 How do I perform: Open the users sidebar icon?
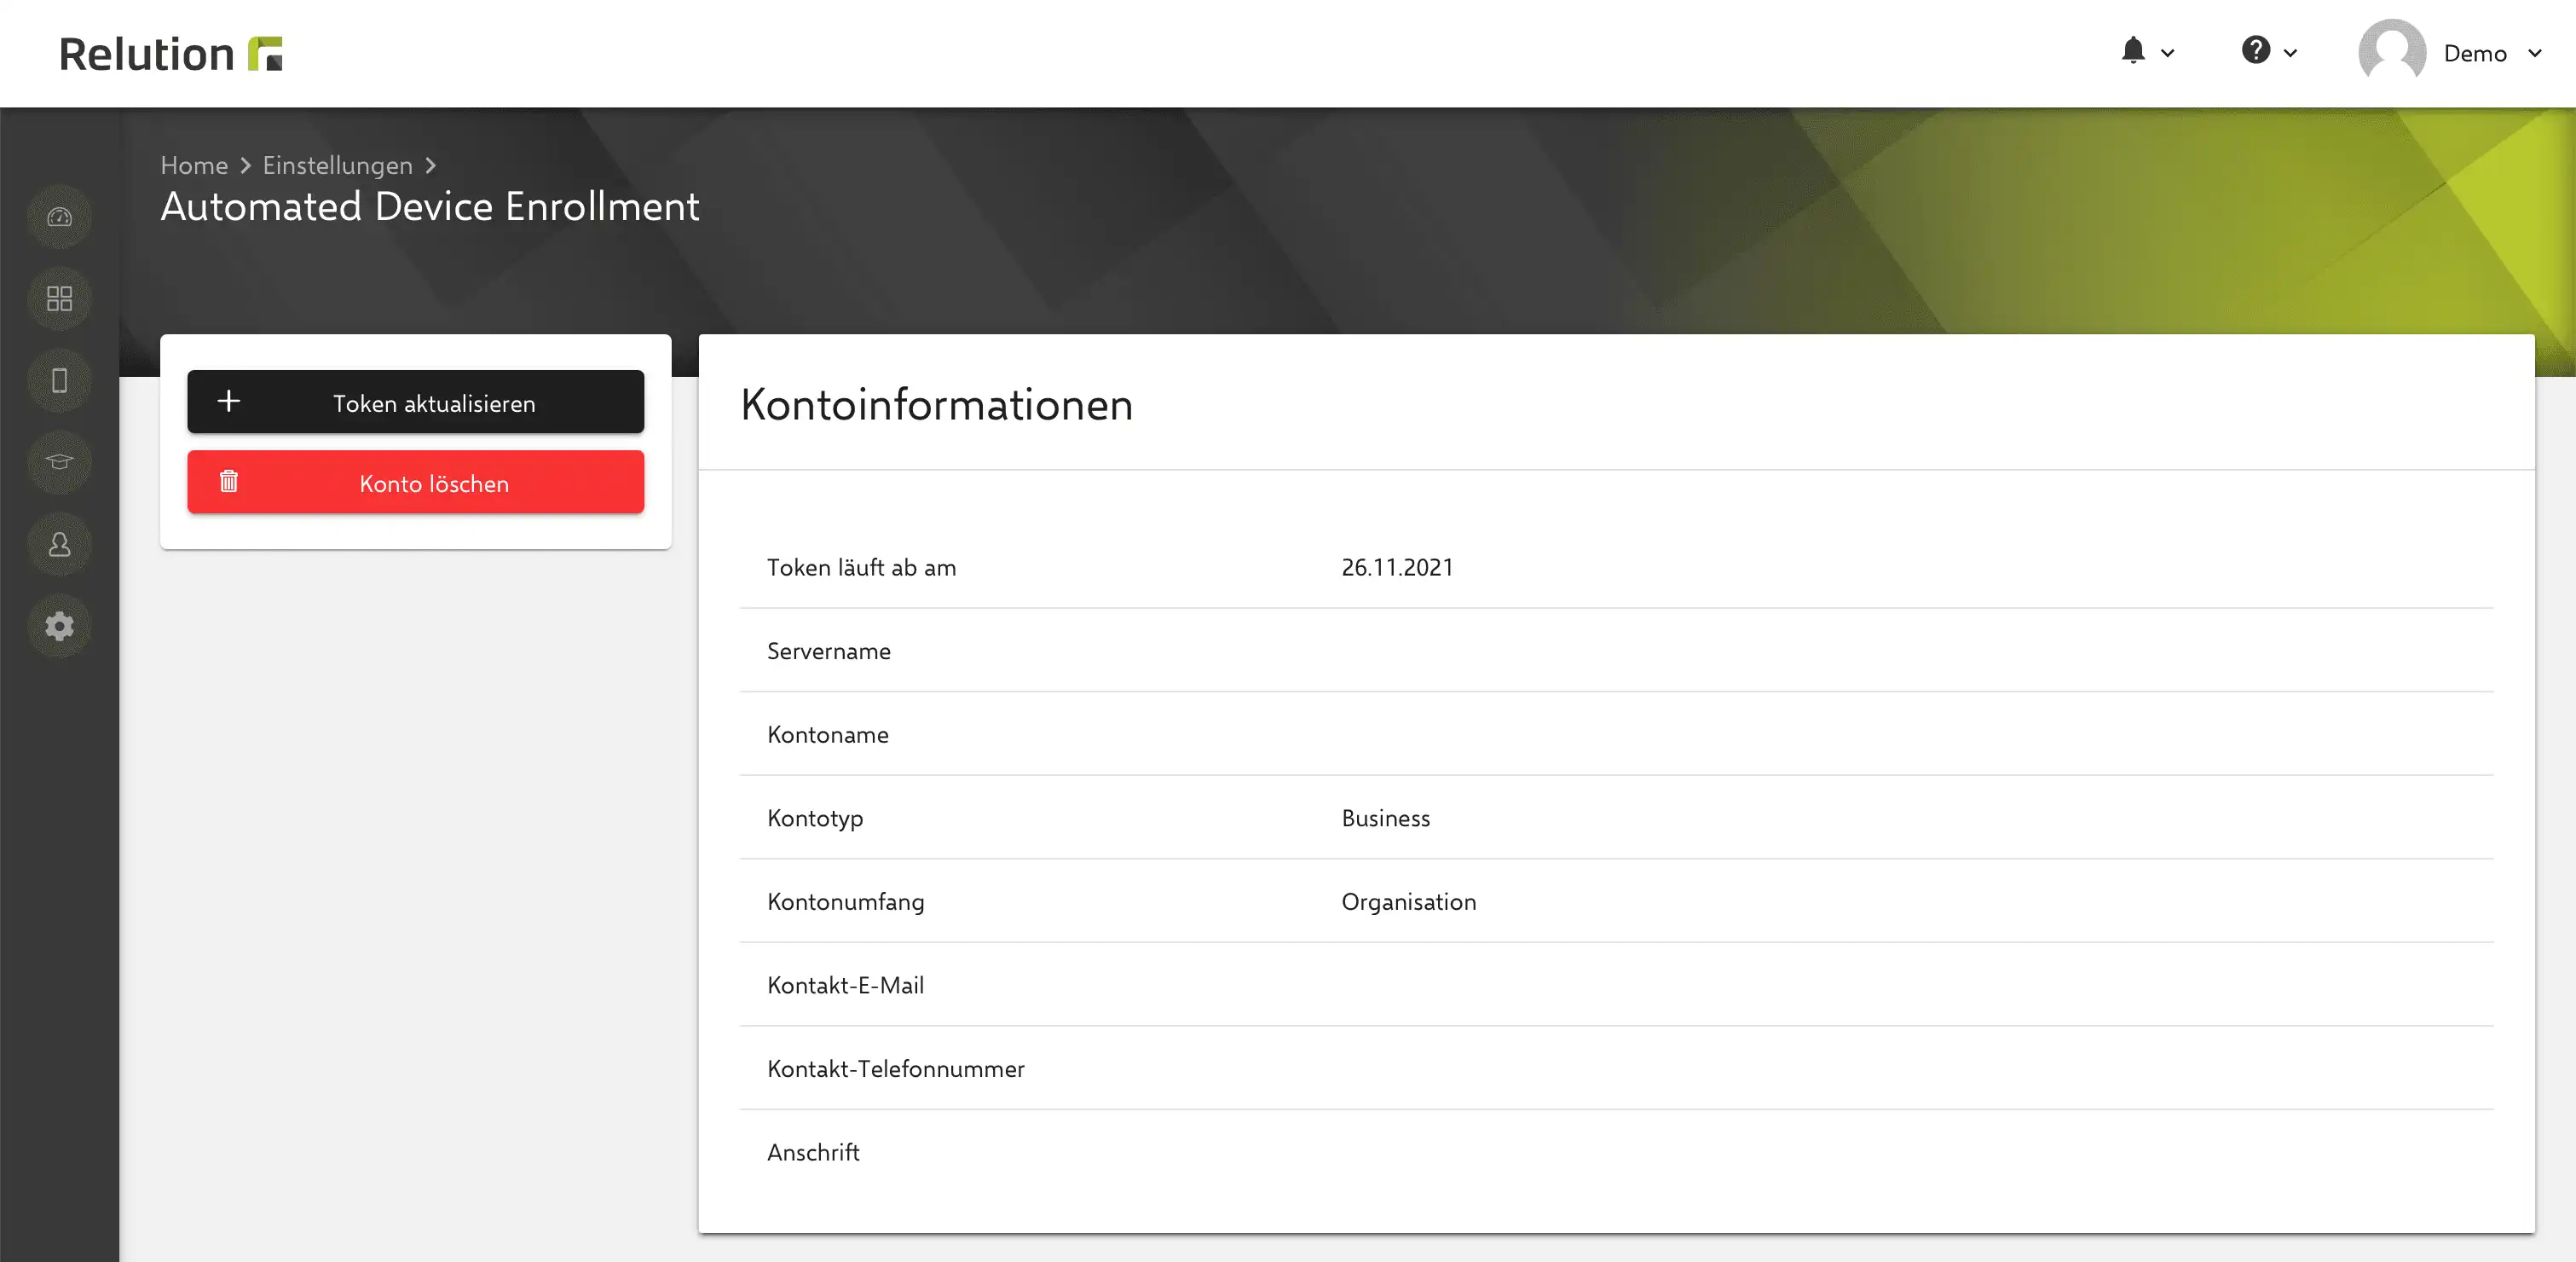60,544
